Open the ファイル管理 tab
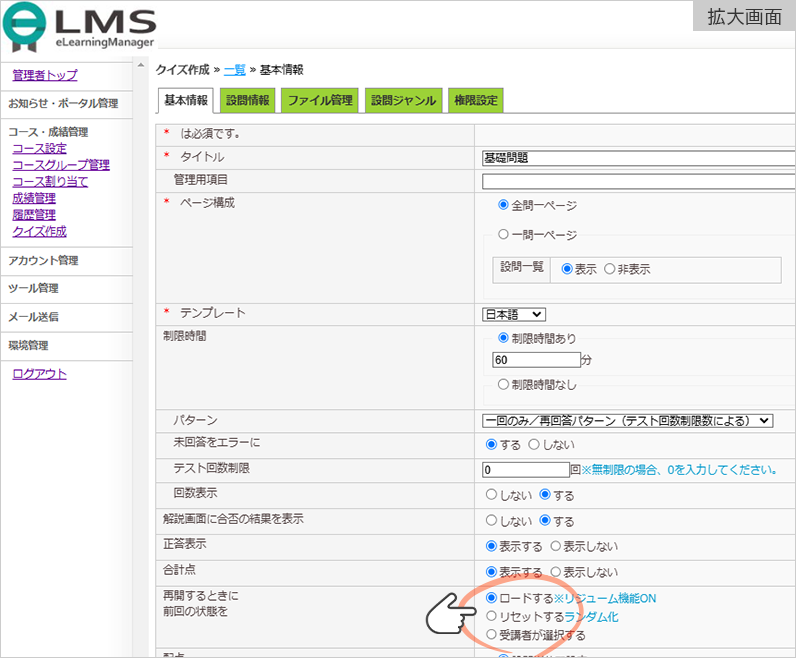Screen dimensions: 796x658 pyautogui.click(x=320, y=100)
